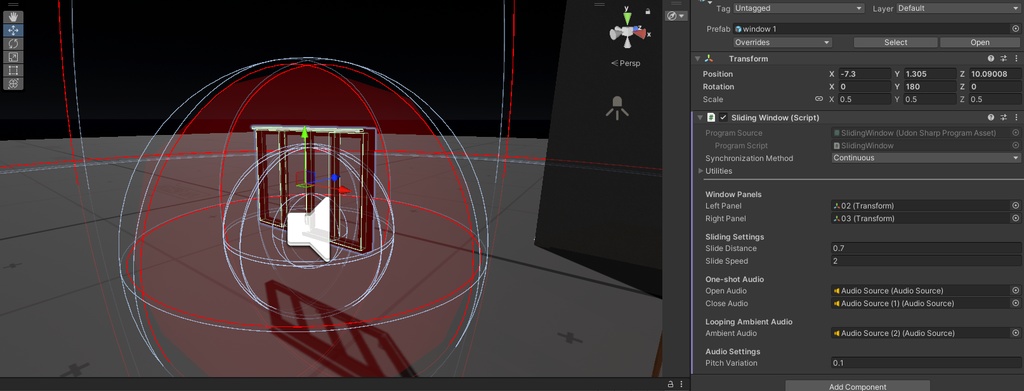Click the green Y axis cone of the scene gizmo
1024x391 pixels.
click(x=627, y=18)
